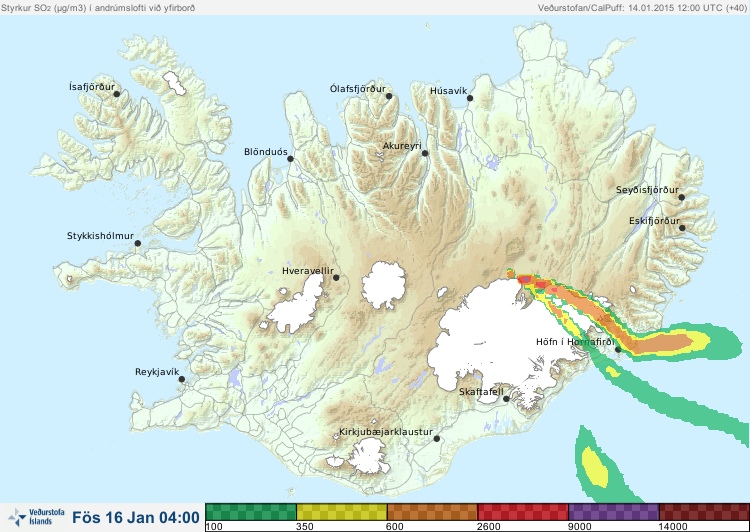Screen dimensions: 750x532
Task: Click the Fös 16 Jan 04:00 timestamp
Action: (136, 517)
